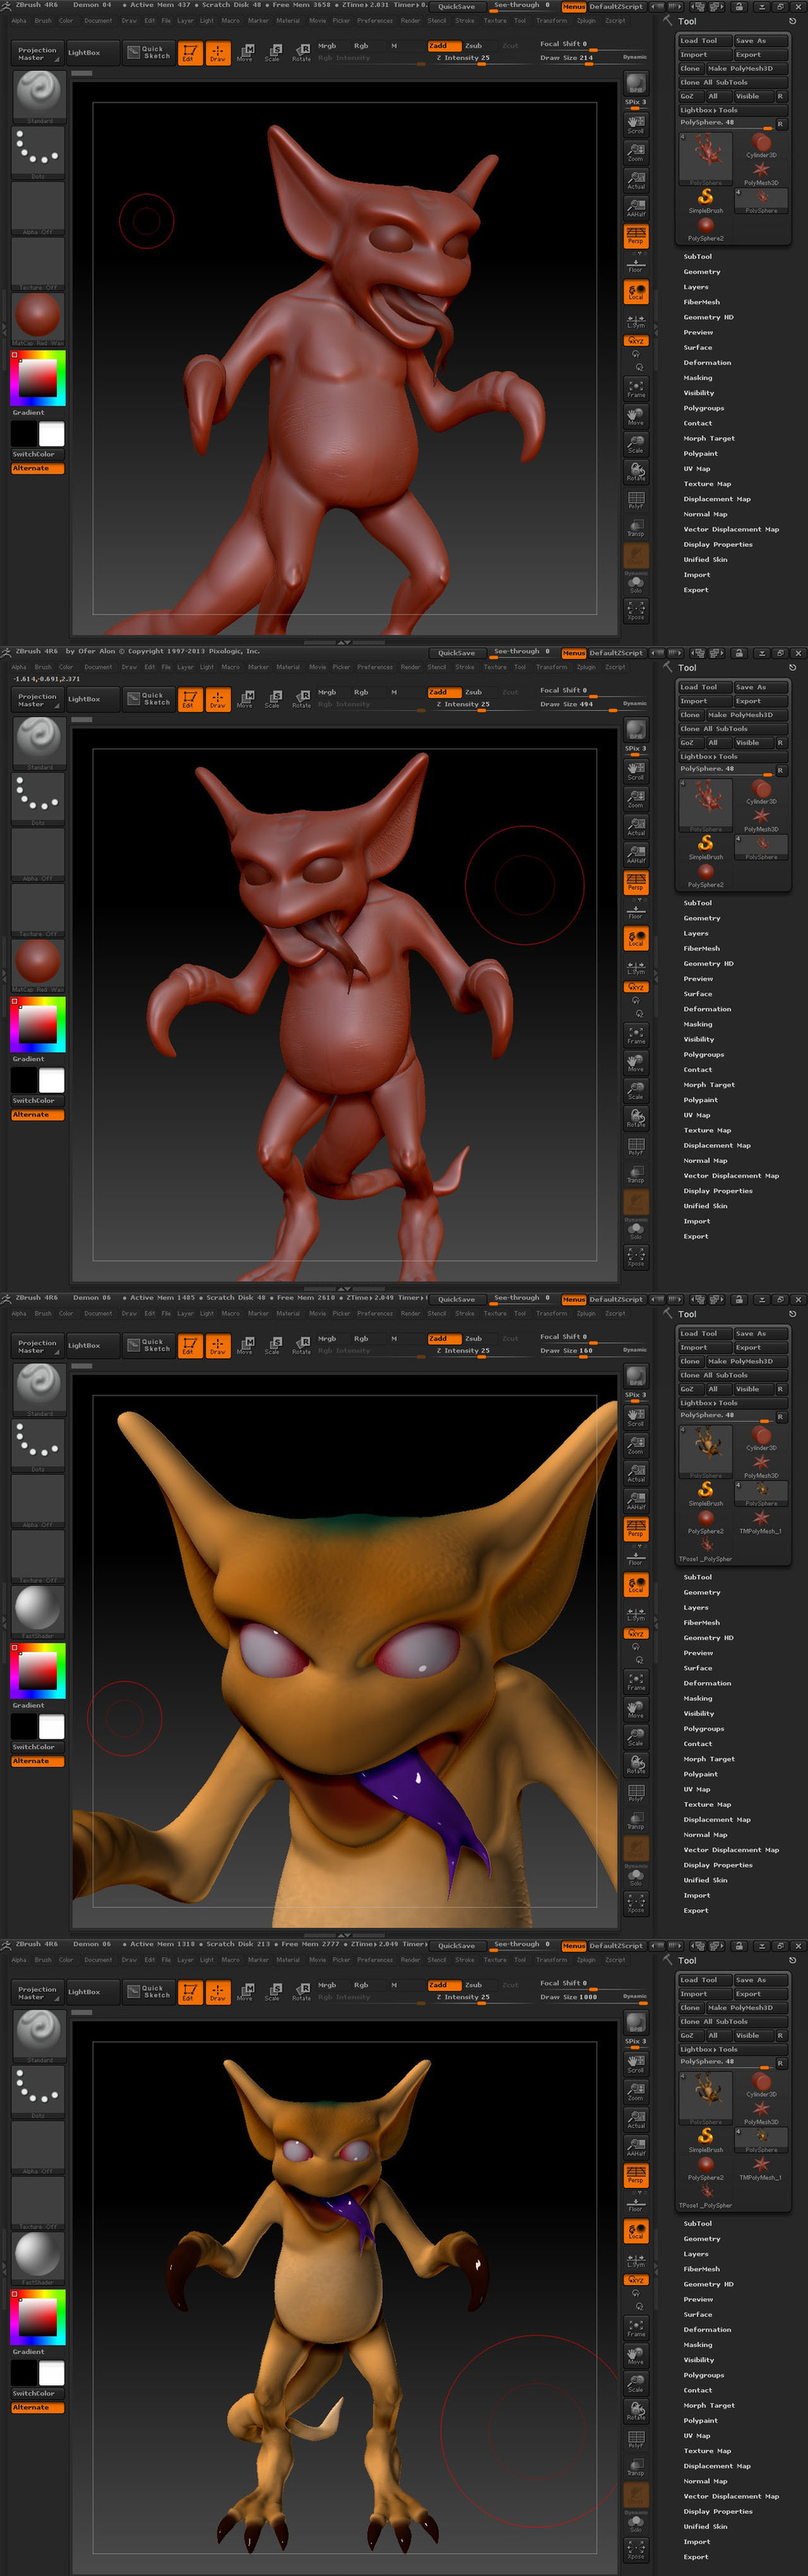
Task: Click right-shelf Rotate icon in second screenshot
Action: pyautogui.click(x=635, y=1117)
